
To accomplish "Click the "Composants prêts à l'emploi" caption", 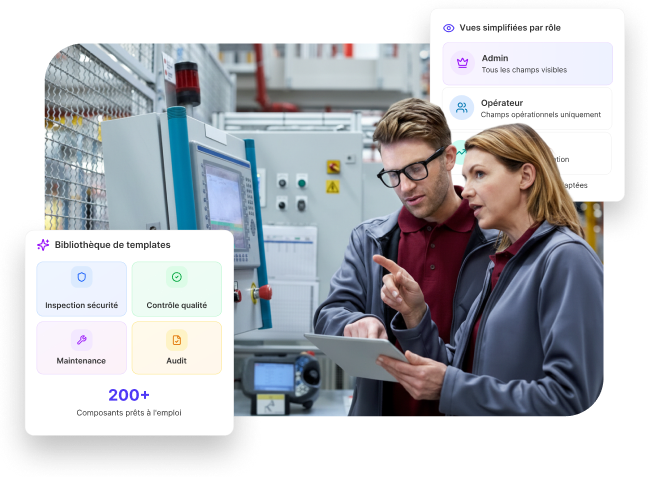I will click(x=129, y=413).
